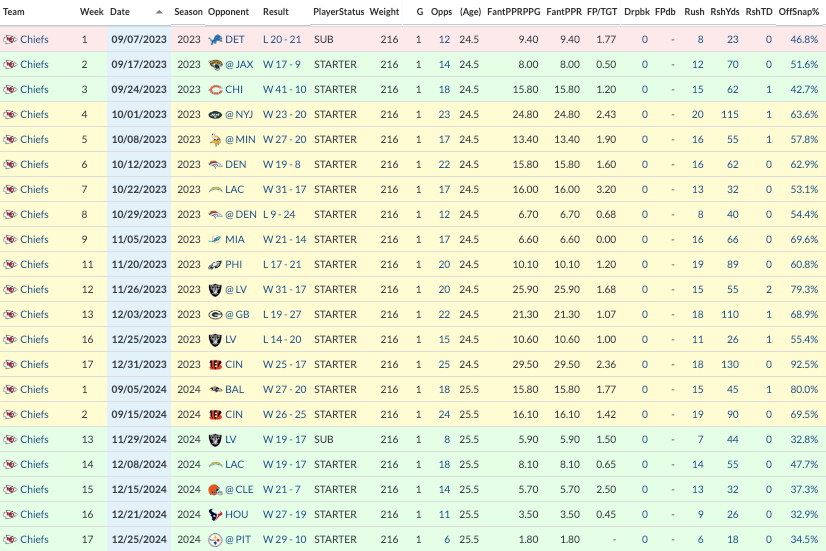The width and height of the screenshot is (826, 551).
Task: Sort by the Result column header
Action: click(x=276, y=12)
